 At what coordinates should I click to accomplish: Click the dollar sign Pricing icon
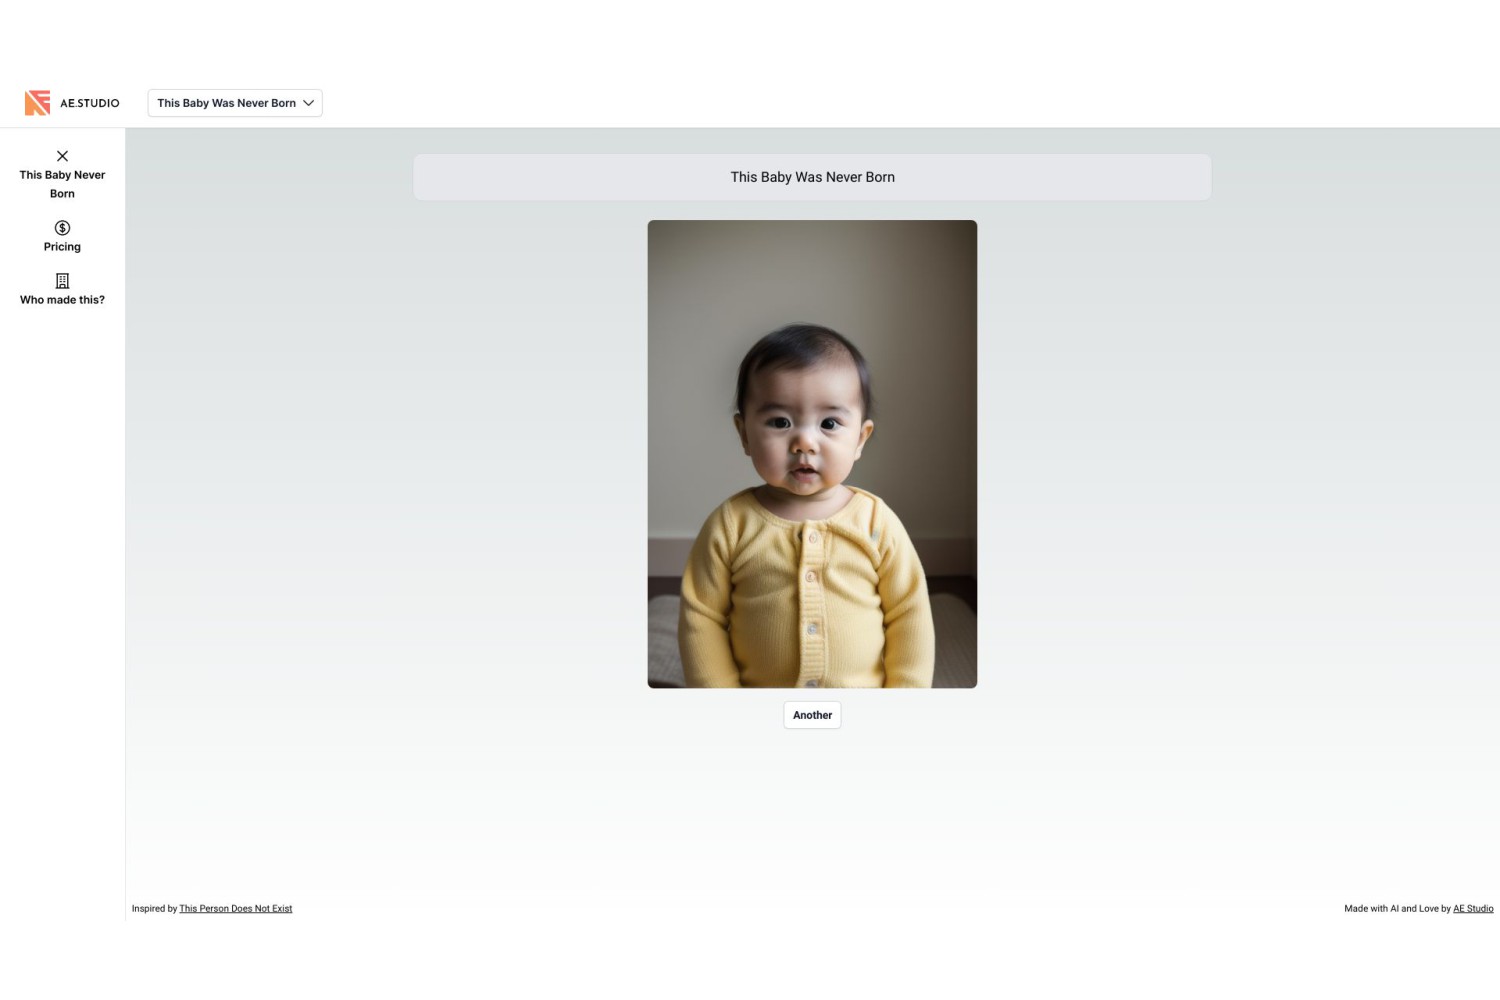coord(62,228)
